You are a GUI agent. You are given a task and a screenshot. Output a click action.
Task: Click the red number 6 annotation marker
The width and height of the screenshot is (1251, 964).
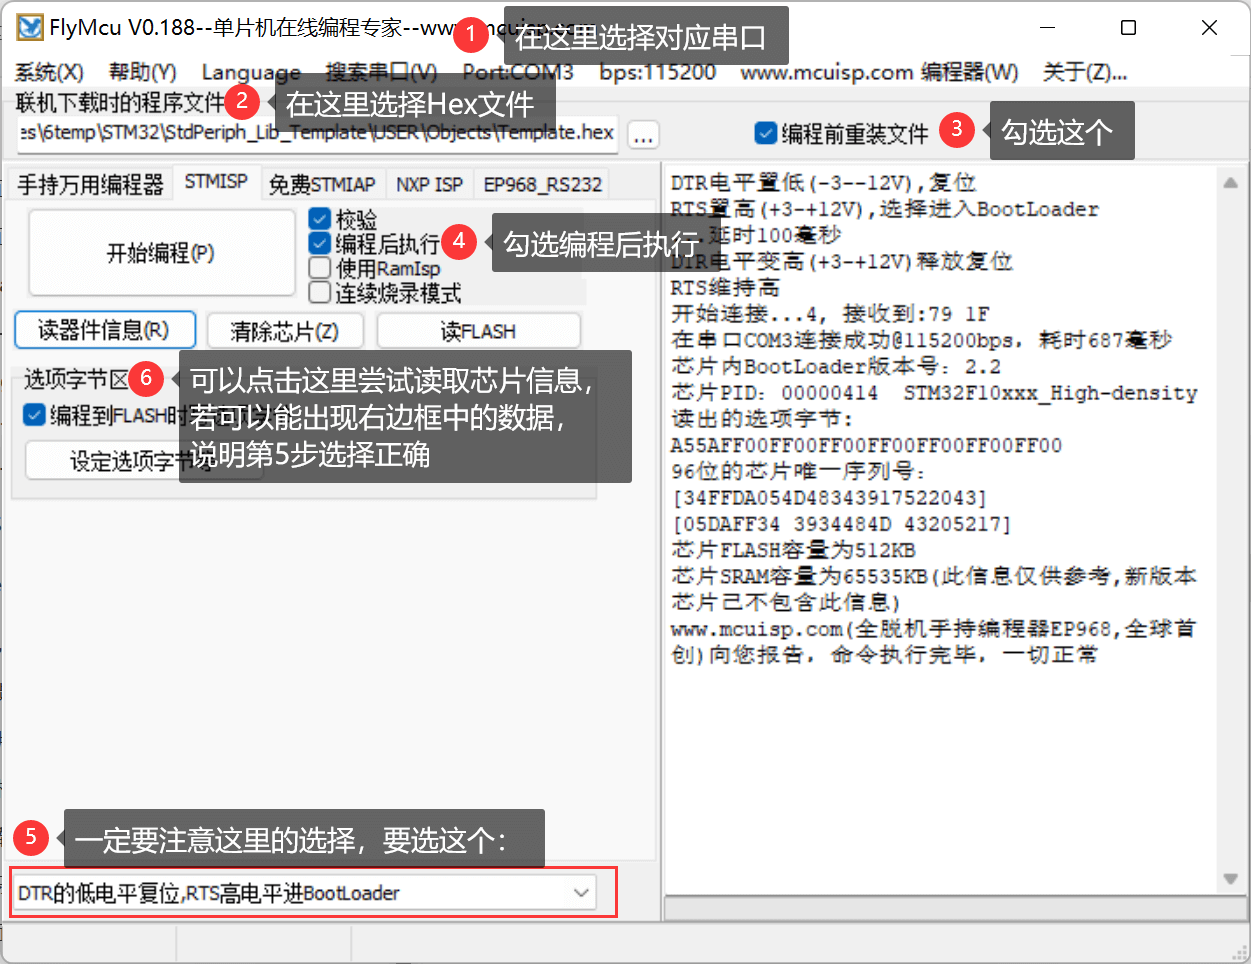click(x=146, y=378)
